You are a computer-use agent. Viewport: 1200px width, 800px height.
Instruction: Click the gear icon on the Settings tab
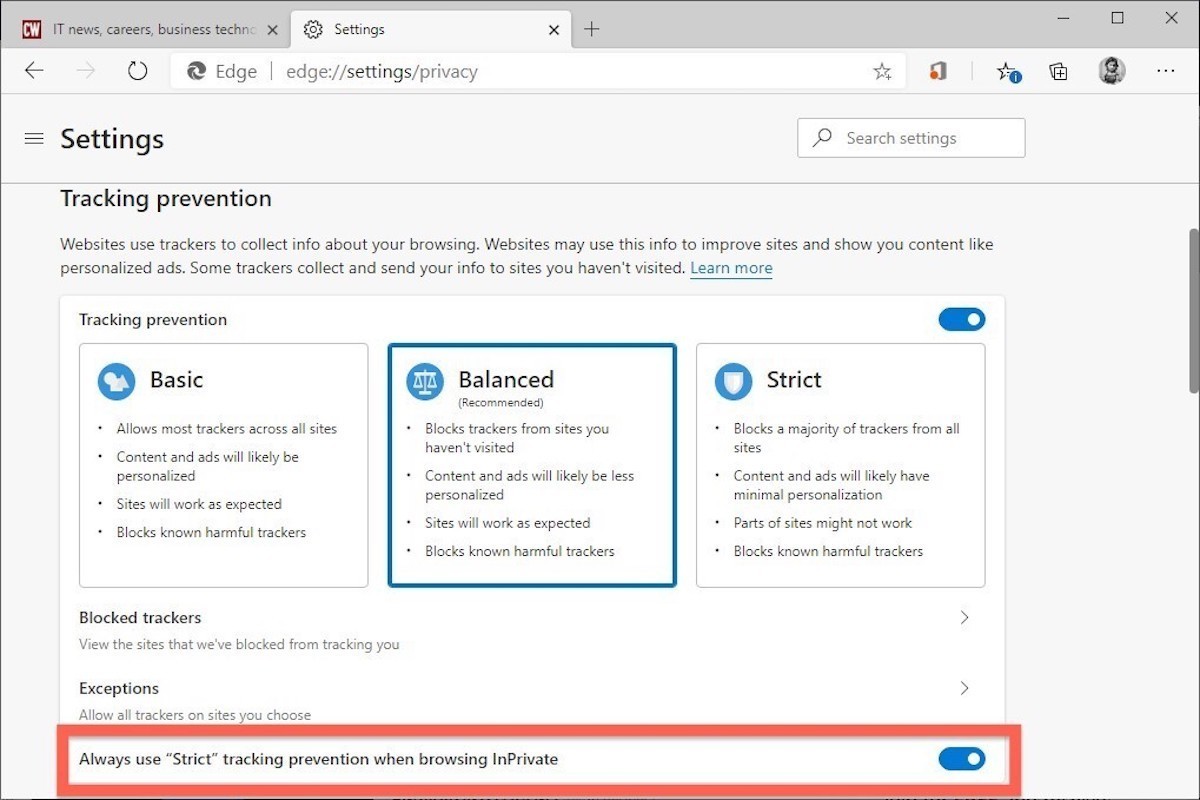tap(313, 29)
